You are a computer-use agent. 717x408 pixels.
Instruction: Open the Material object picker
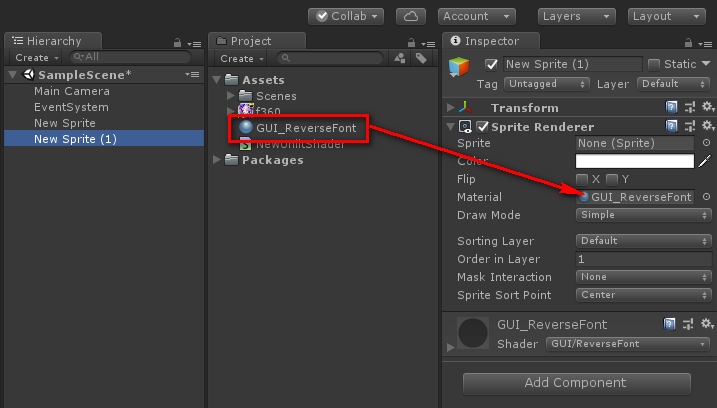pos(706,197)
